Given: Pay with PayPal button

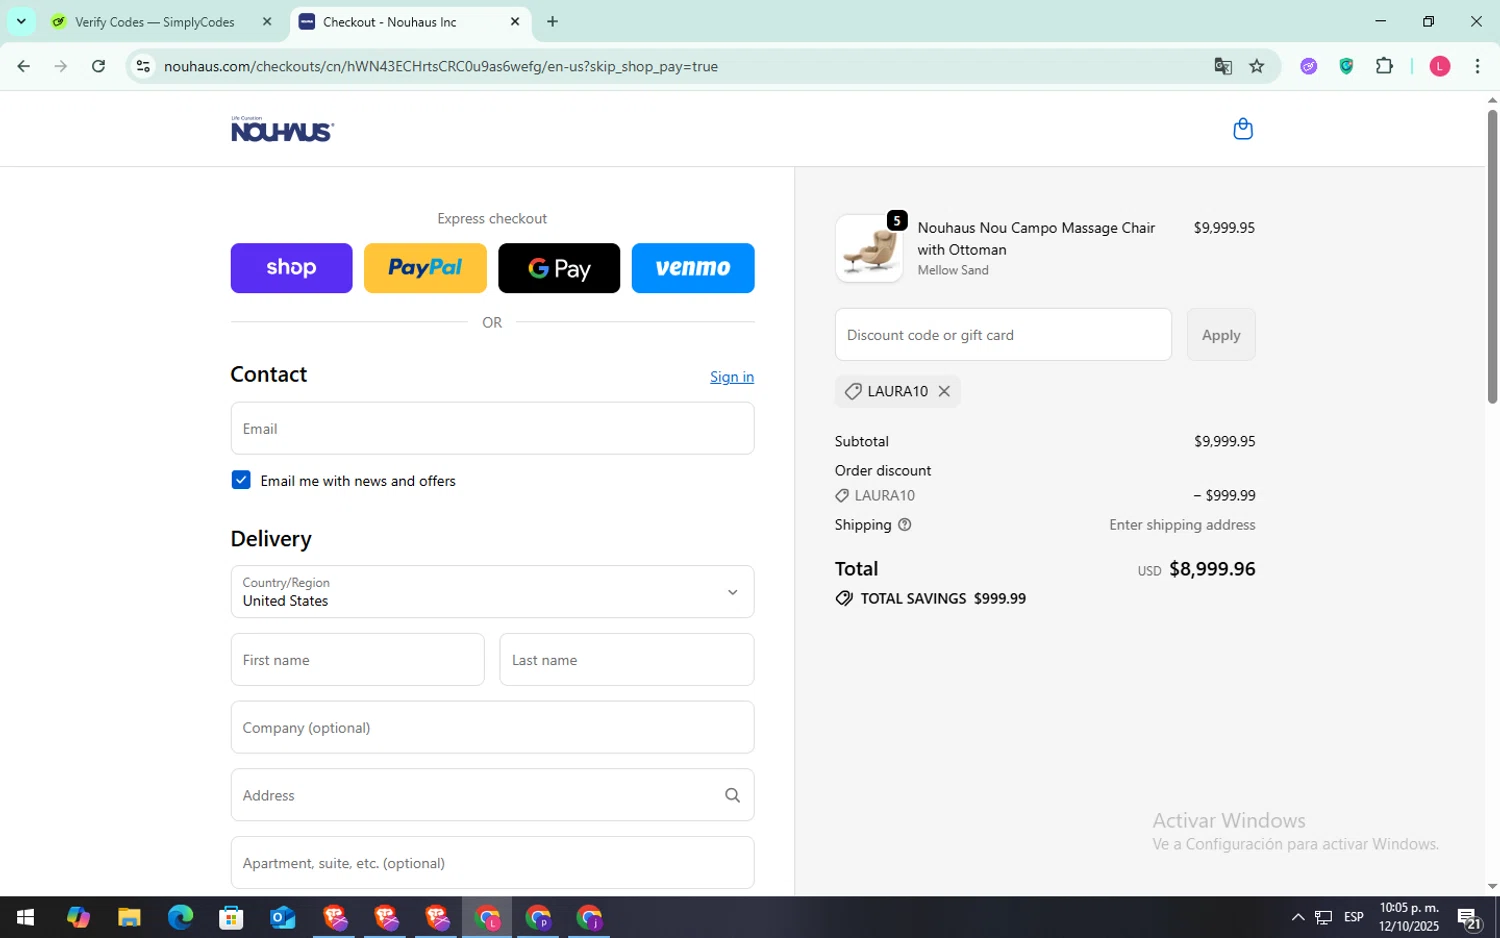Looking at the screenshot, I should (x=425, y=268).
